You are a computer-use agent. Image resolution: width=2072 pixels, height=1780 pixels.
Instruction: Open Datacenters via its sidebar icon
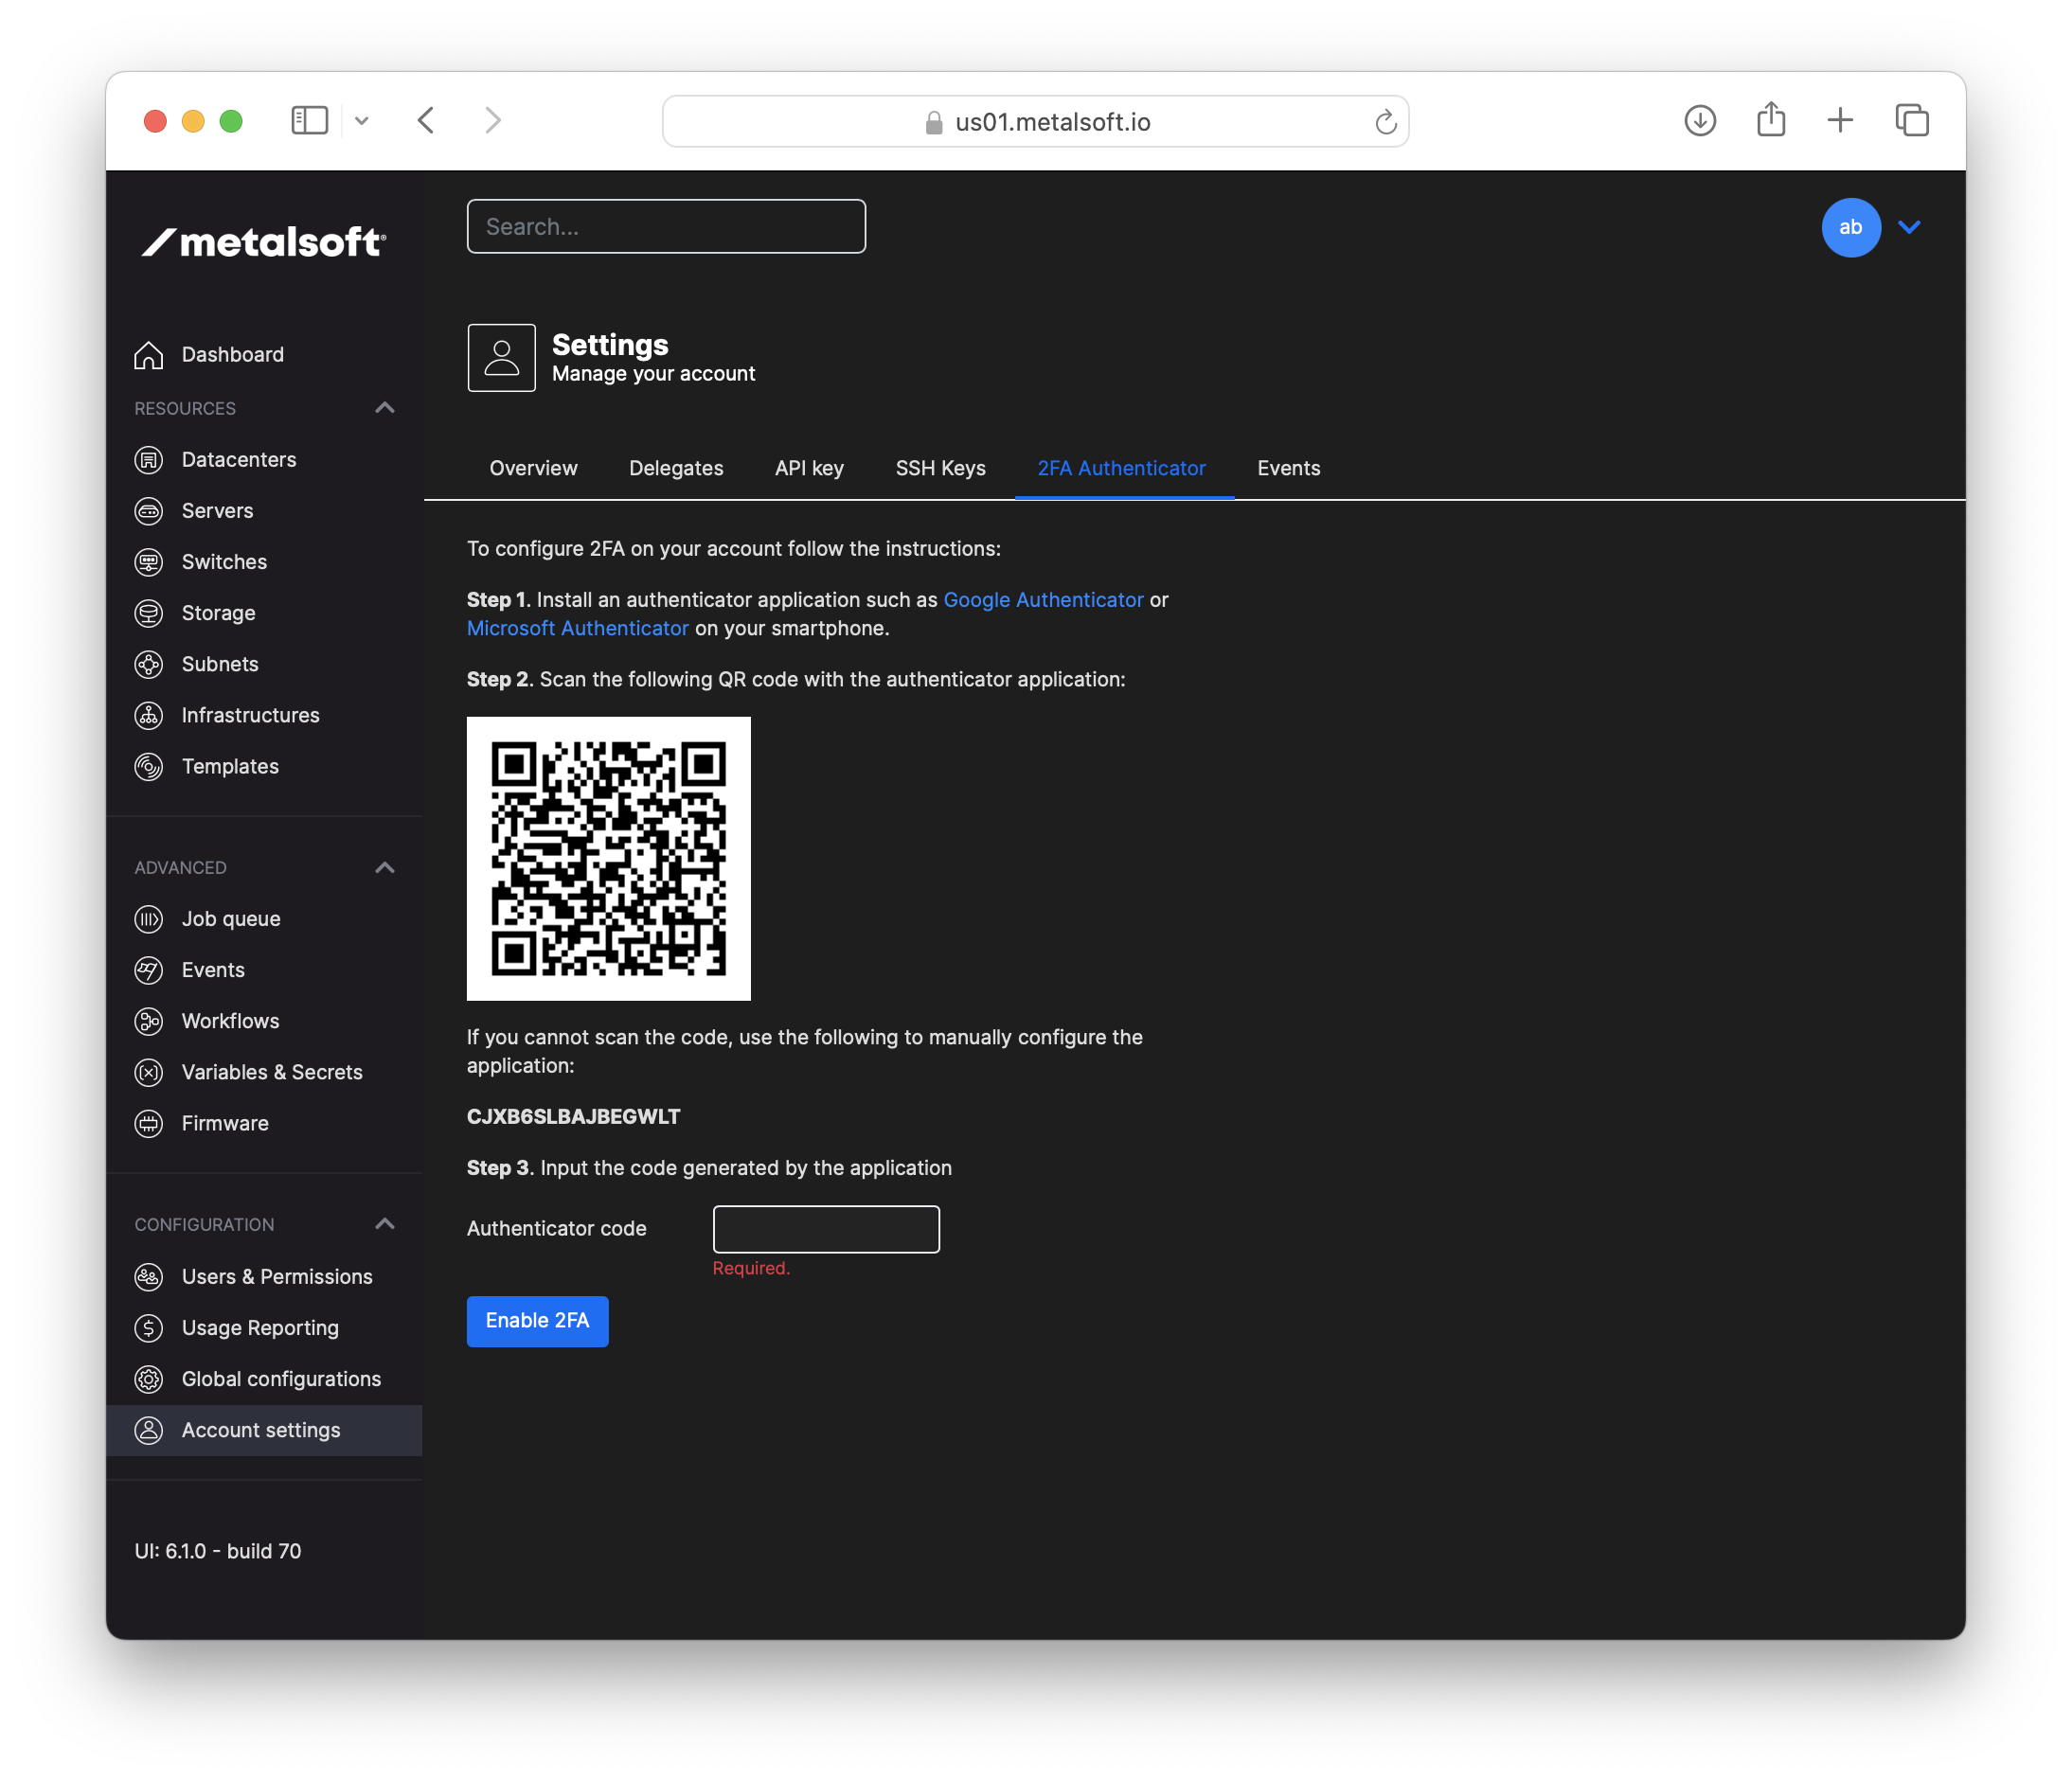pos(149,460)
